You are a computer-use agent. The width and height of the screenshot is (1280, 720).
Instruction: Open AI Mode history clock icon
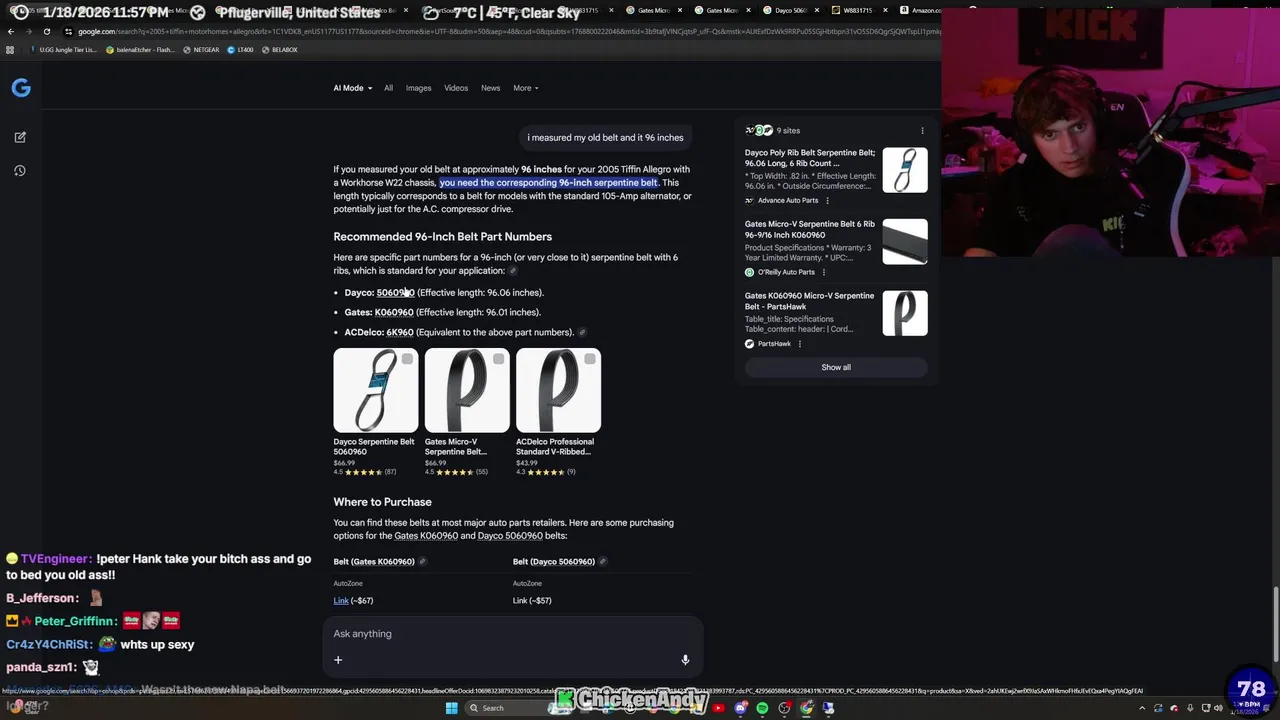click(x=20, y=171)
